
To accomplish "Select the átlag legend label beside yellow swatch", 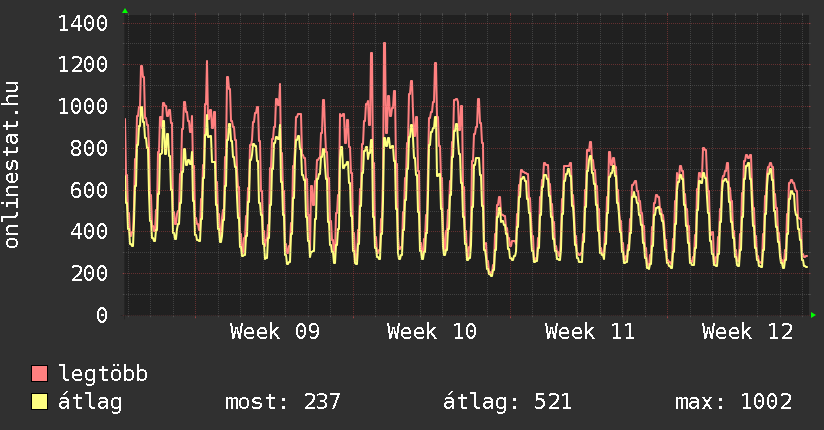I will (90, 402).
